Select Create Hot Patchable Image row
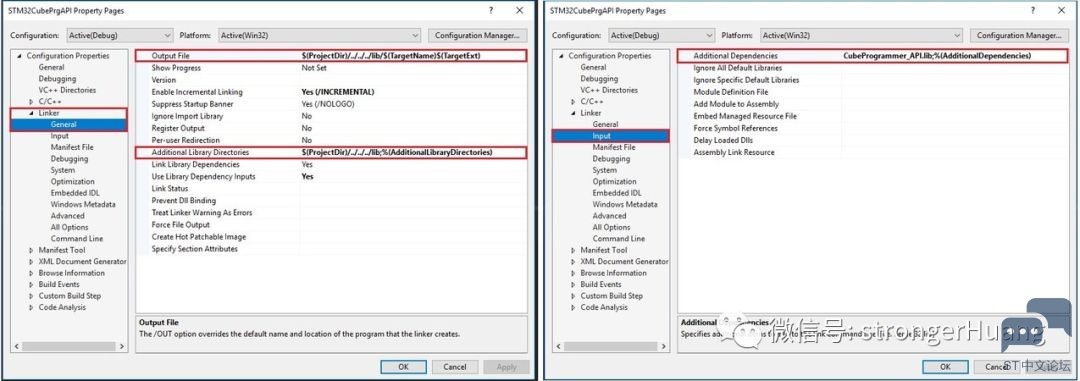Viewport: 1080px width, 381px height. tap(332, 237)
